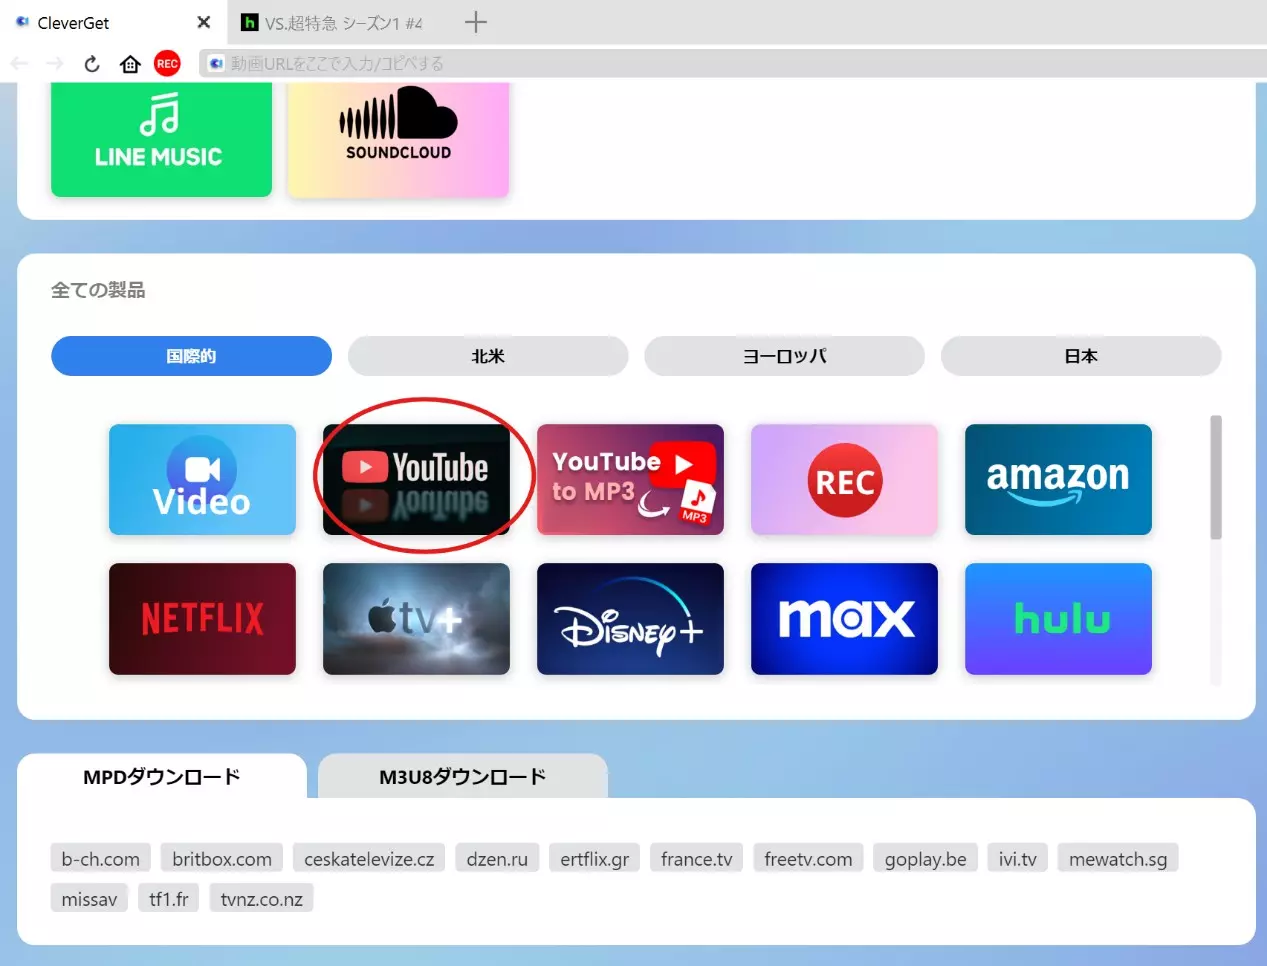Open the SoundCloud tile

tap(398, 139)
